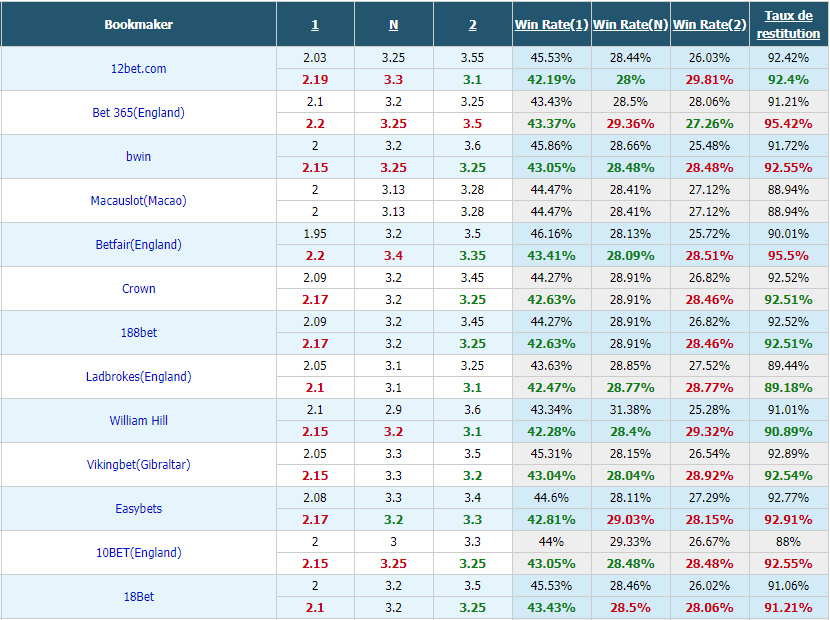Viewport: 830px width, 620px height.
Task: Select the 29.33% win rate cell
Action: 630,541
